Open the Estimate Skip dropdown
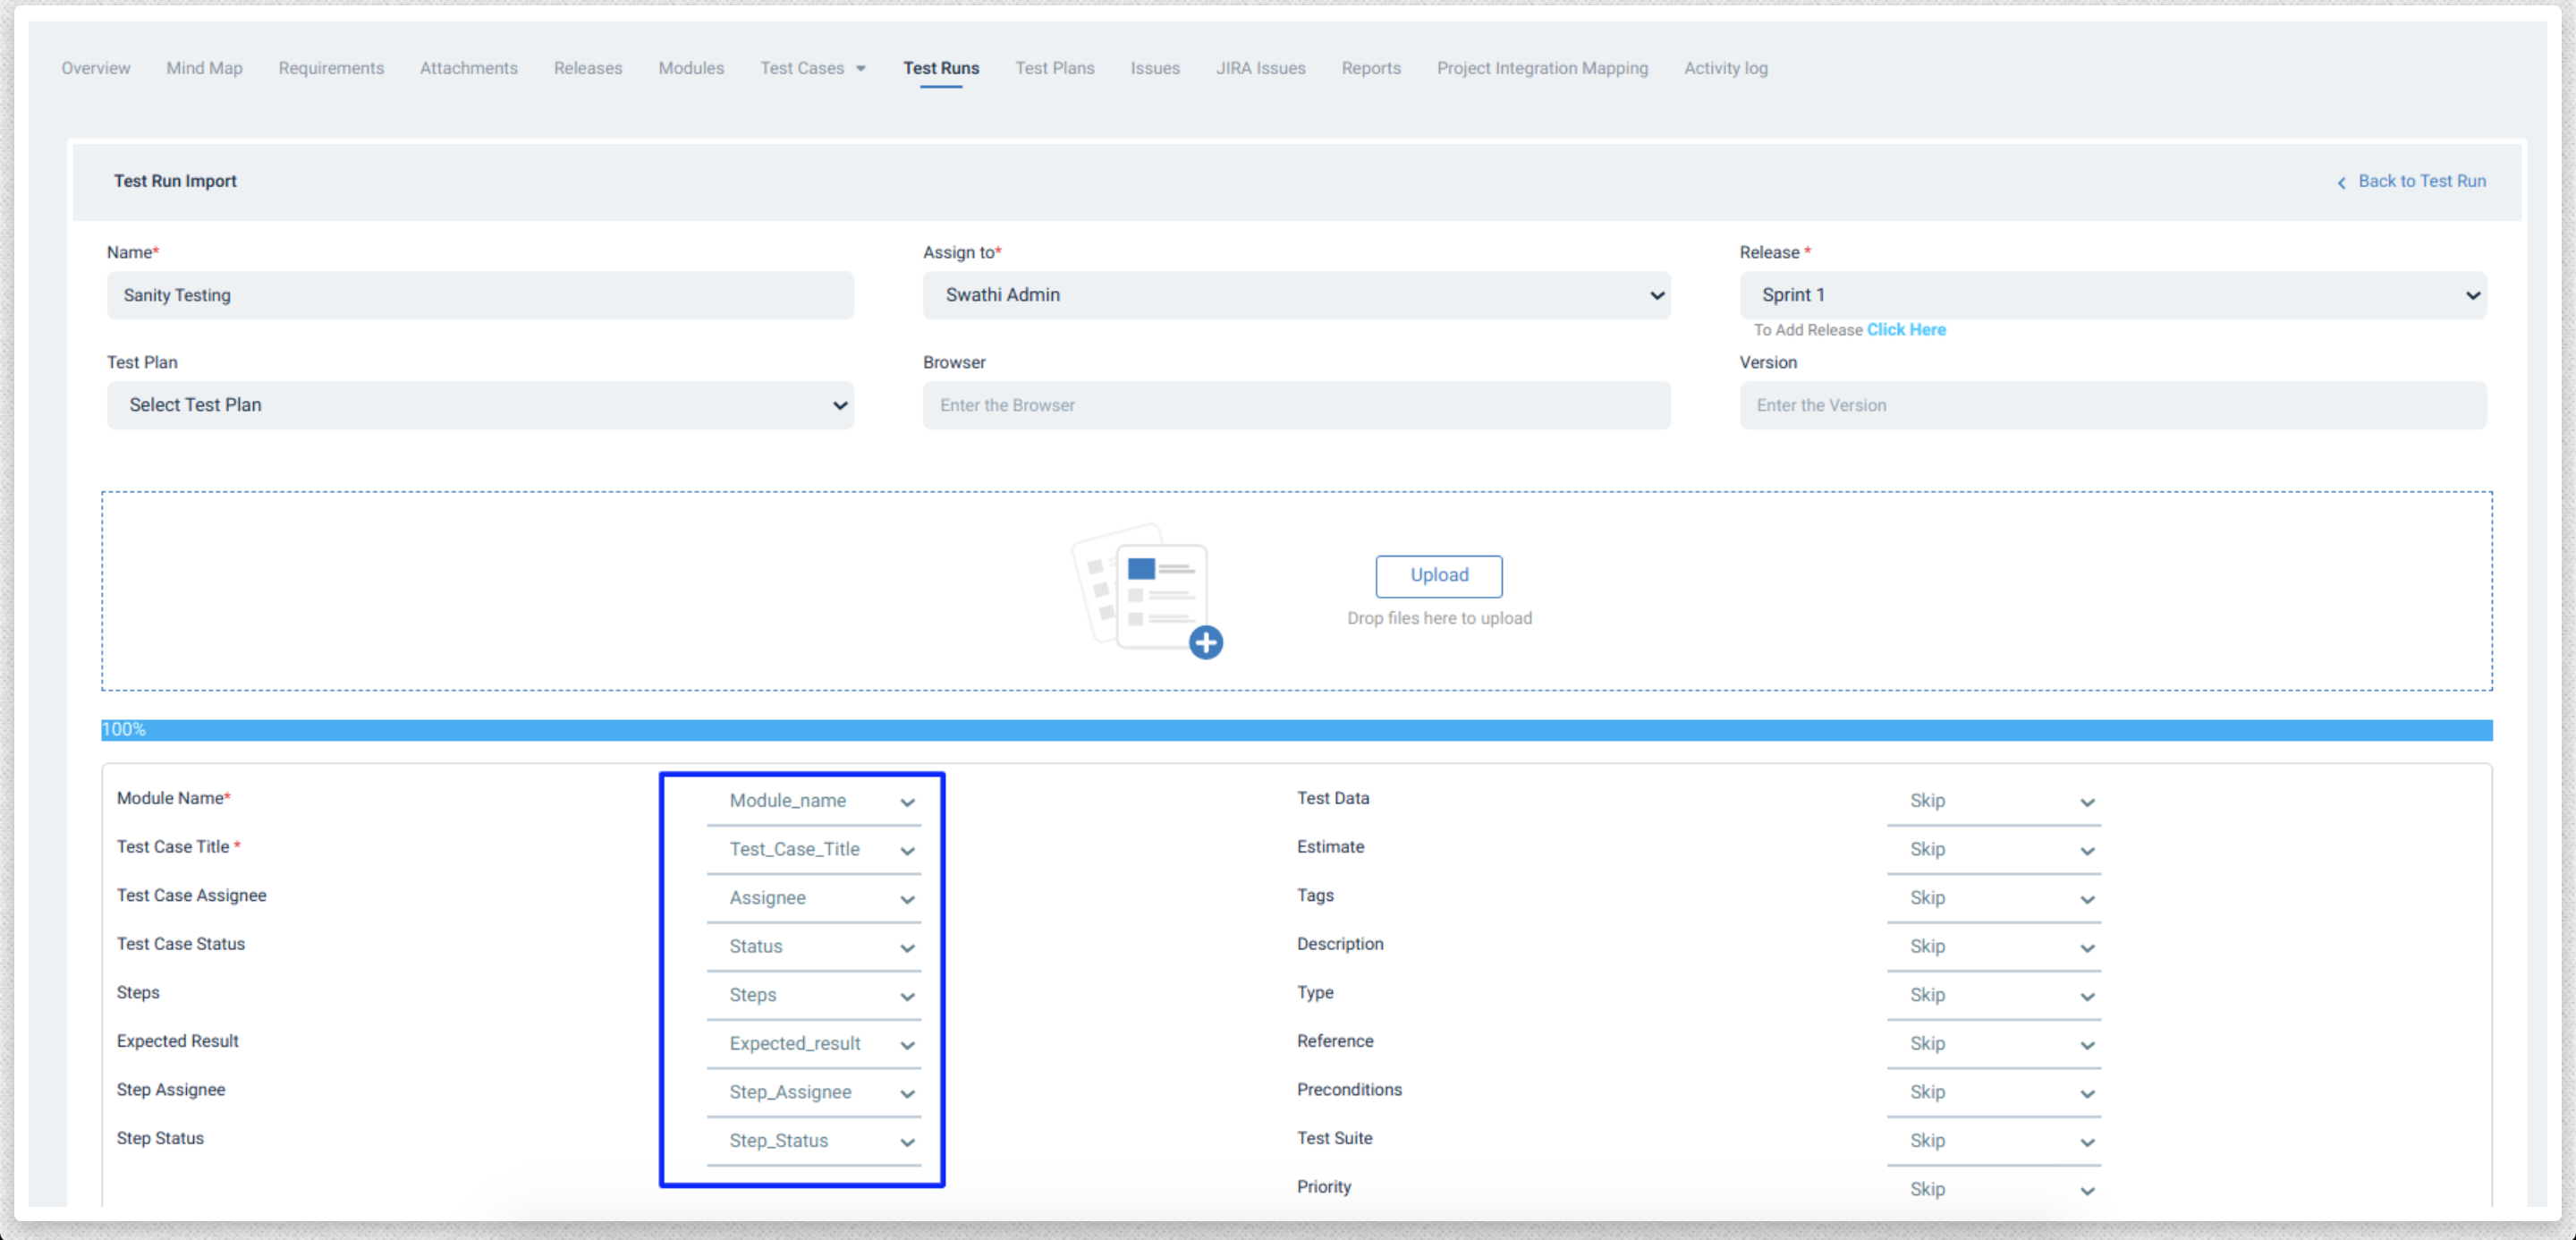Viewport: 2576px width, 1240px height. click(x=1993, y=849)
